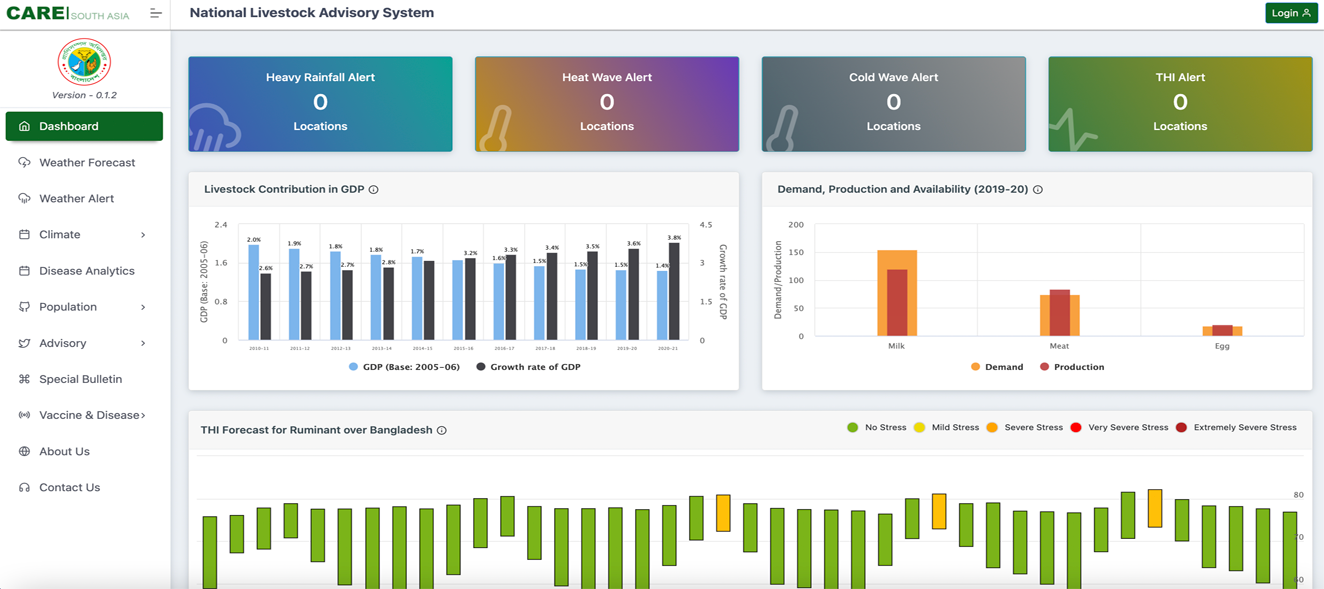Viewport: 1324px width, 589px height.
Task: Toggle Severe Stress legend item
Action: [1025, 427]
